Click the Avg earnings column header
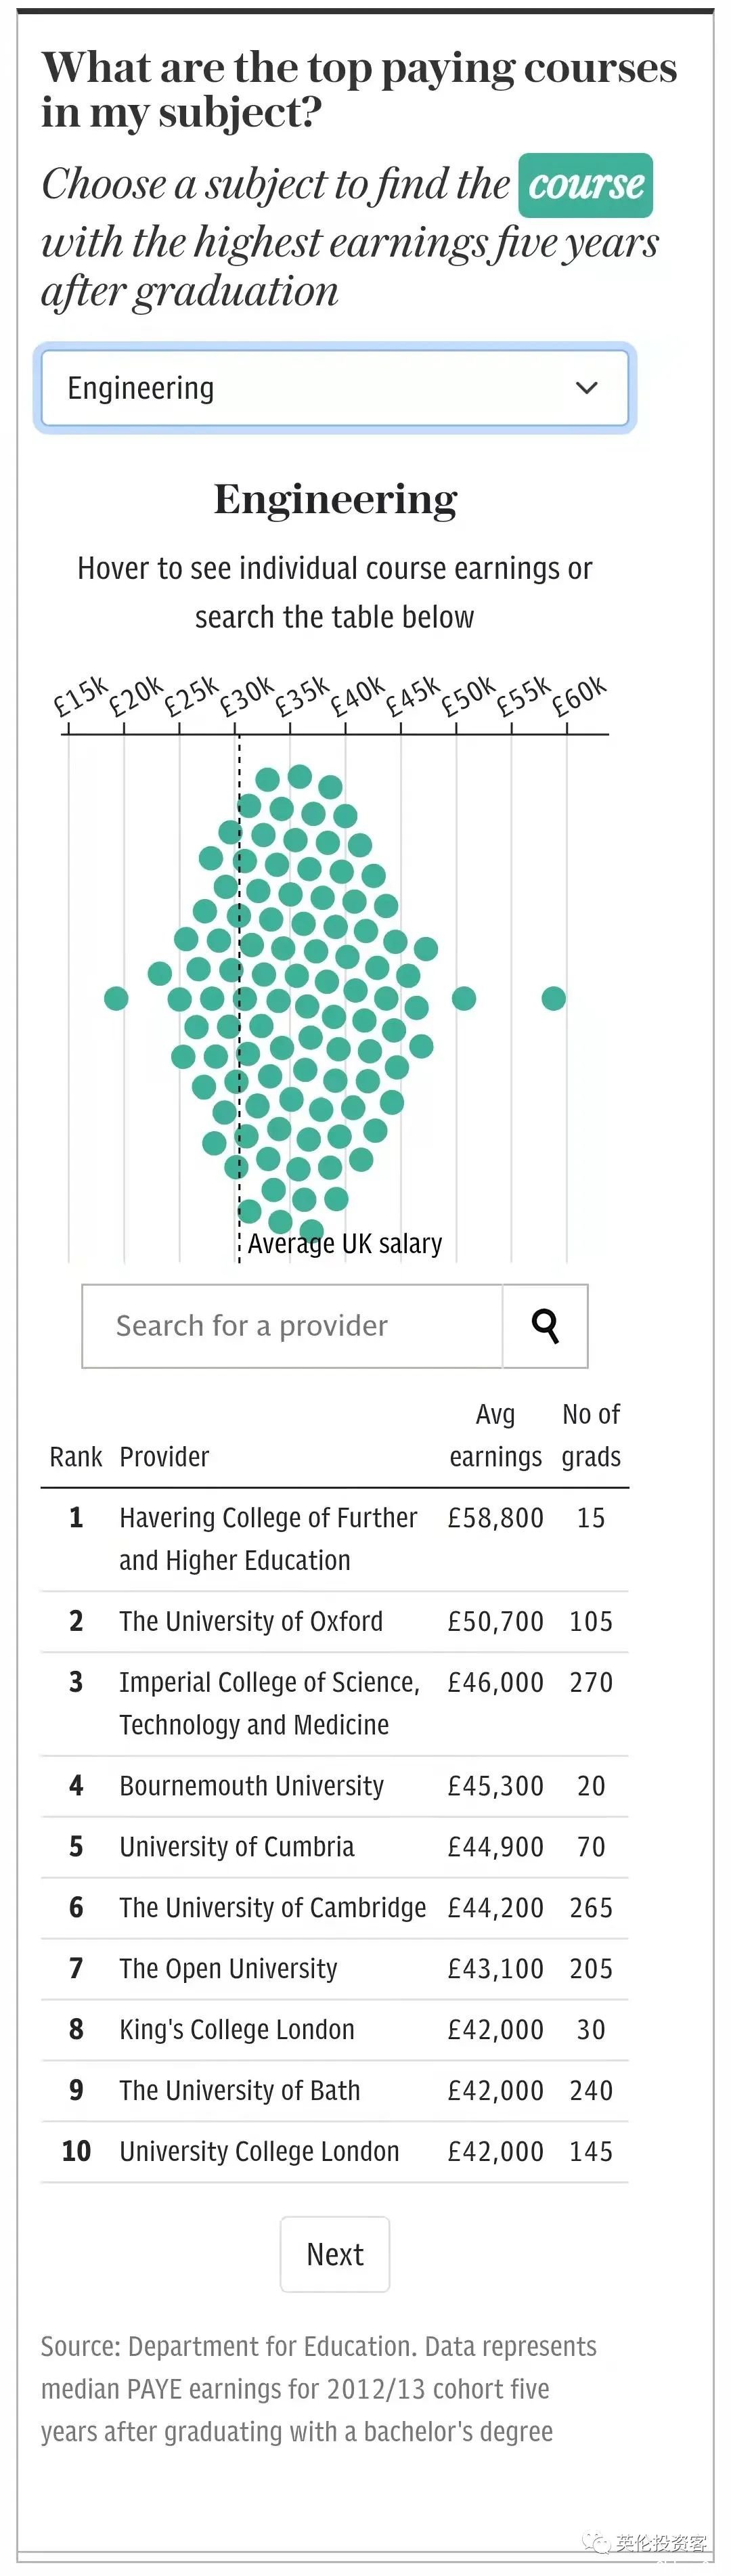 [495, 1435]
